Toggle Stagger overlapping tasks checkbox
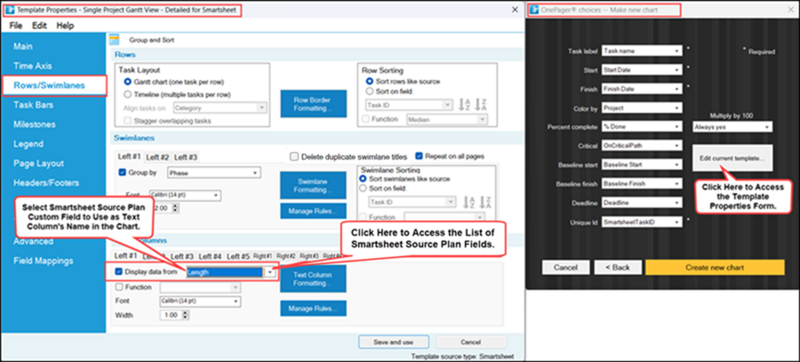Screen dimensions: 800x362 (128, 121)
